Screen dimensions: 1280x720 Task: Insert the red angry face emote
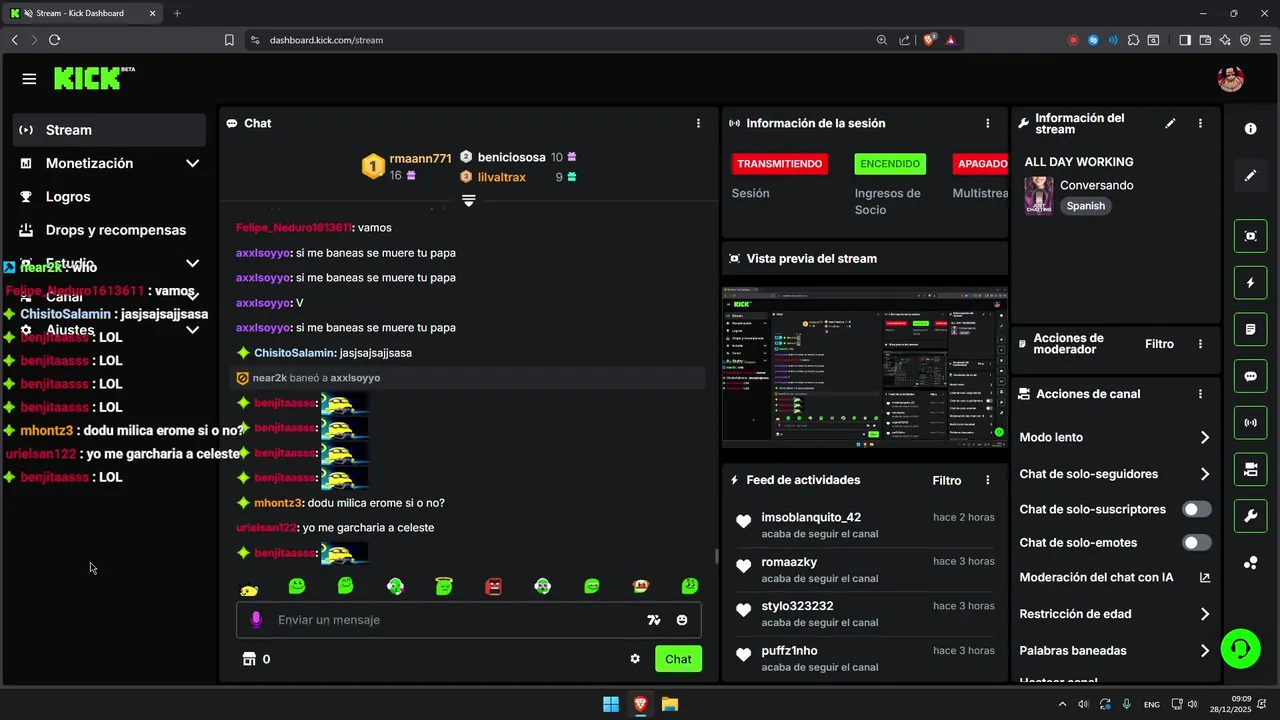[493, 586]
